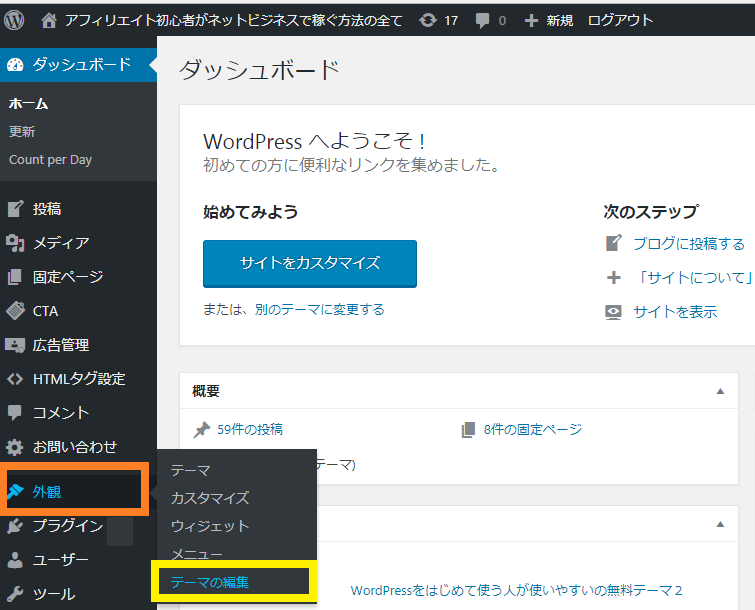Image resolution: width=755 pixels, height=610 pixels.
Task: Click the edit icon beside ブログに投稿する
Action: tap(613, 243)
